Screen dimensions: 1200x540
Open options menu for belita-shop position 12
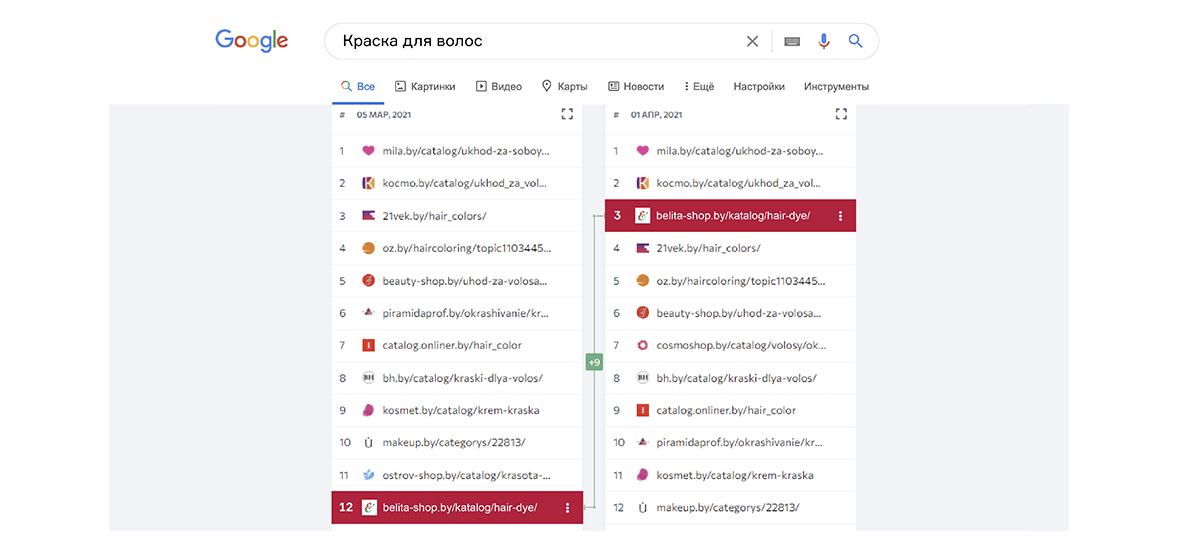pos(567,508)
